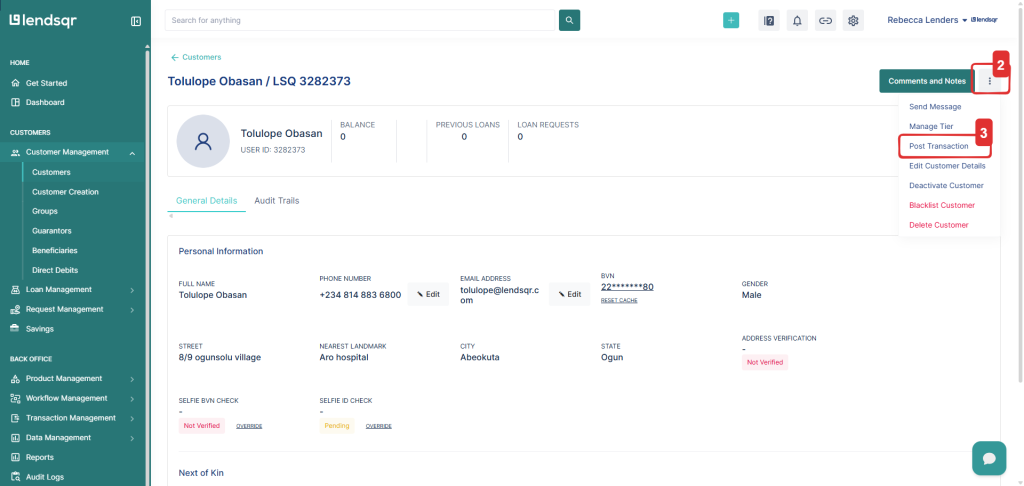1024x486 pixels.
Task: Switch to the Audit Trails tab
Action: pyautogui.click(x=276, y=201)
